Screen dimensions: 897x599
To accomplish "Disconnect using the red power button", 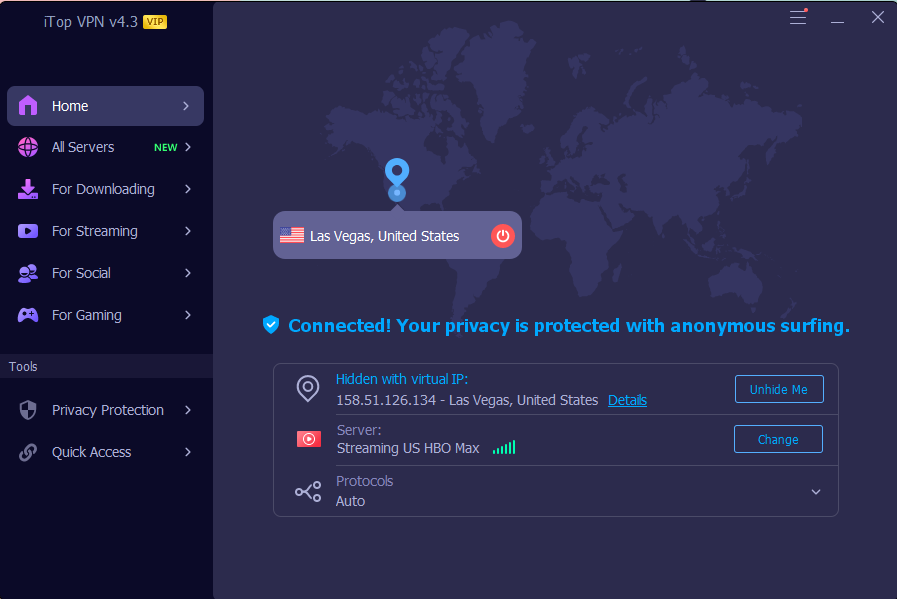I will click(x=503, y=236).
